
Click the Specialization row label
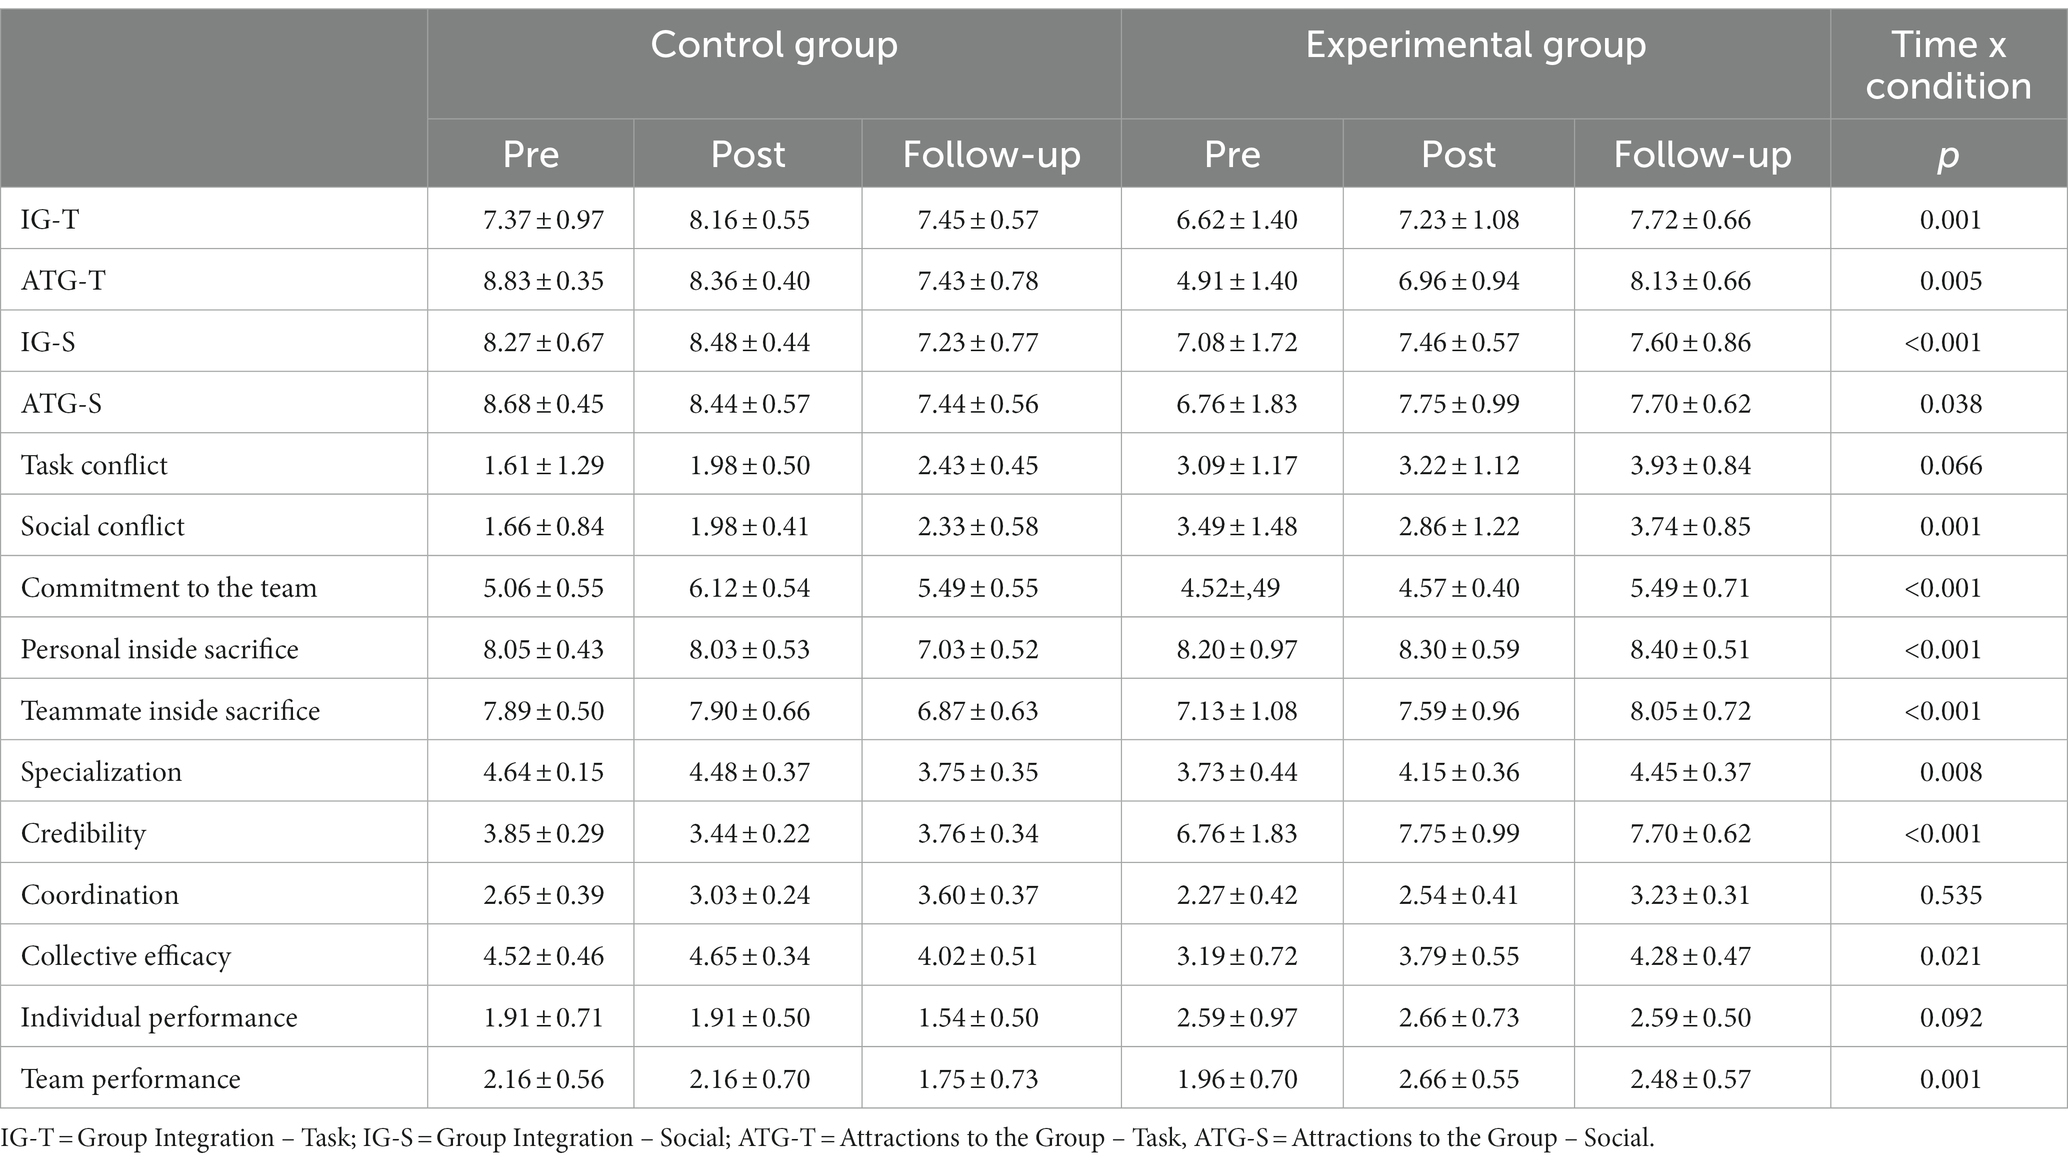tap(101, 772)
